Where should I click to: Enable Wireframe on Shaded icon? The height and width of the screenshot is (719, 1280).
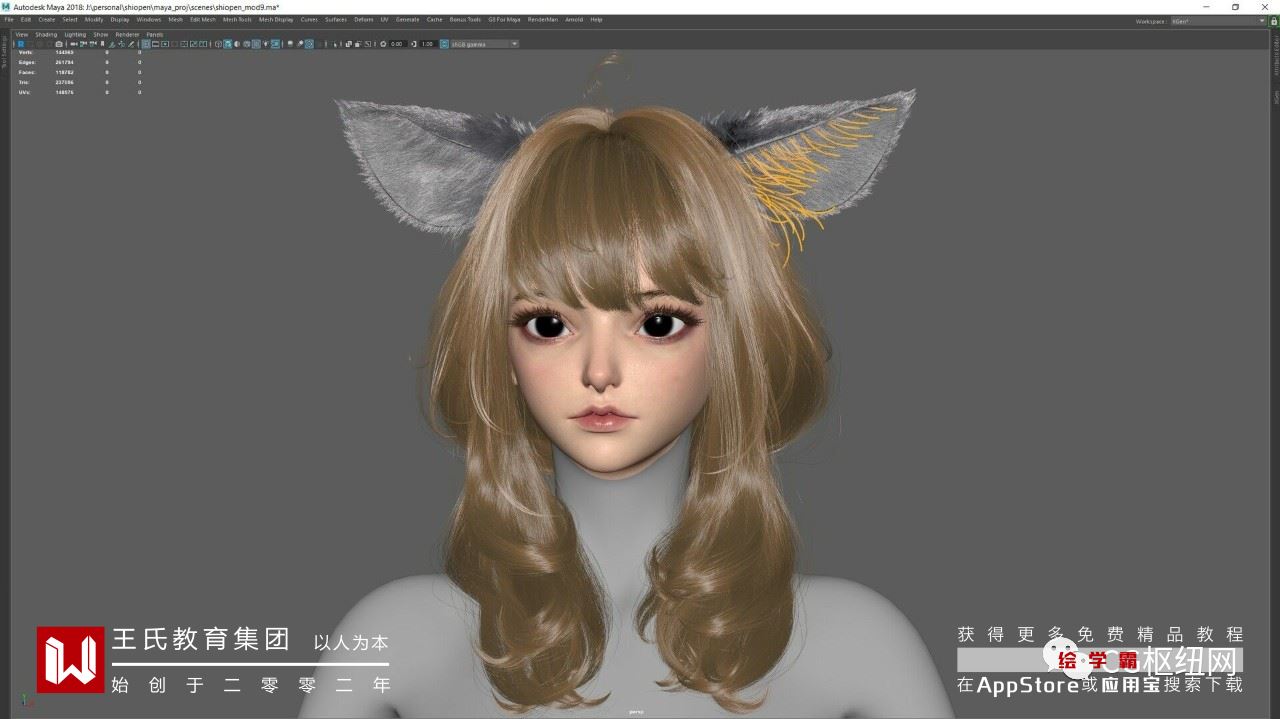click(246, 44)
